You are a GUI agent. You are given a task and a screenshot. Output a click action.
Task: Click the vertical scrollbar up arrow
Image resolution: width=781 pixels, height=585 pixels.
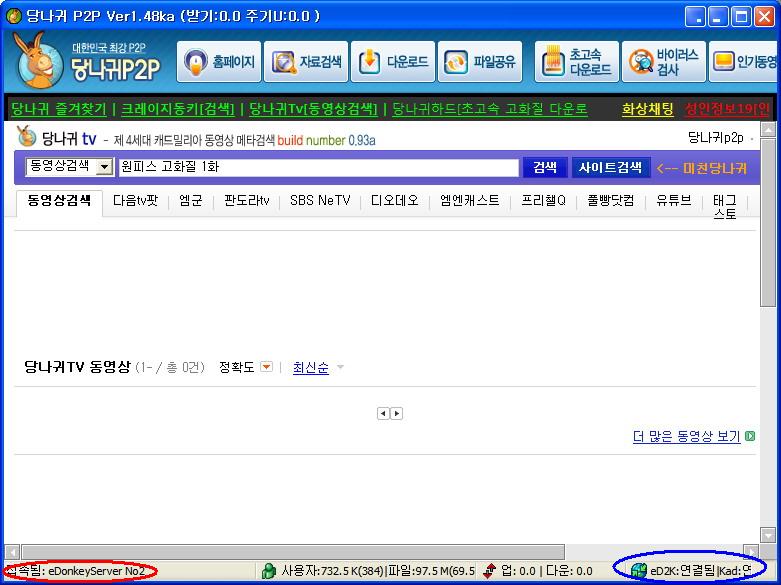click(768, 130)
